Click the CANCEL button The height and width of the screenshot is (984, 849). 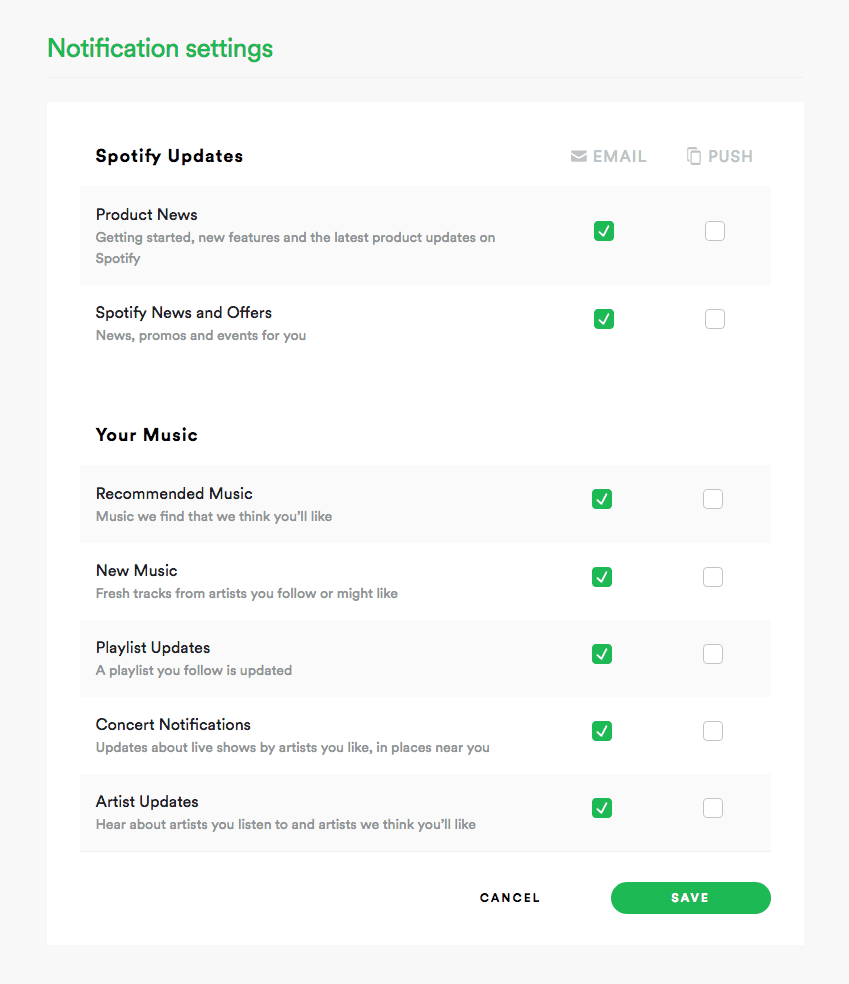point(510,898)
